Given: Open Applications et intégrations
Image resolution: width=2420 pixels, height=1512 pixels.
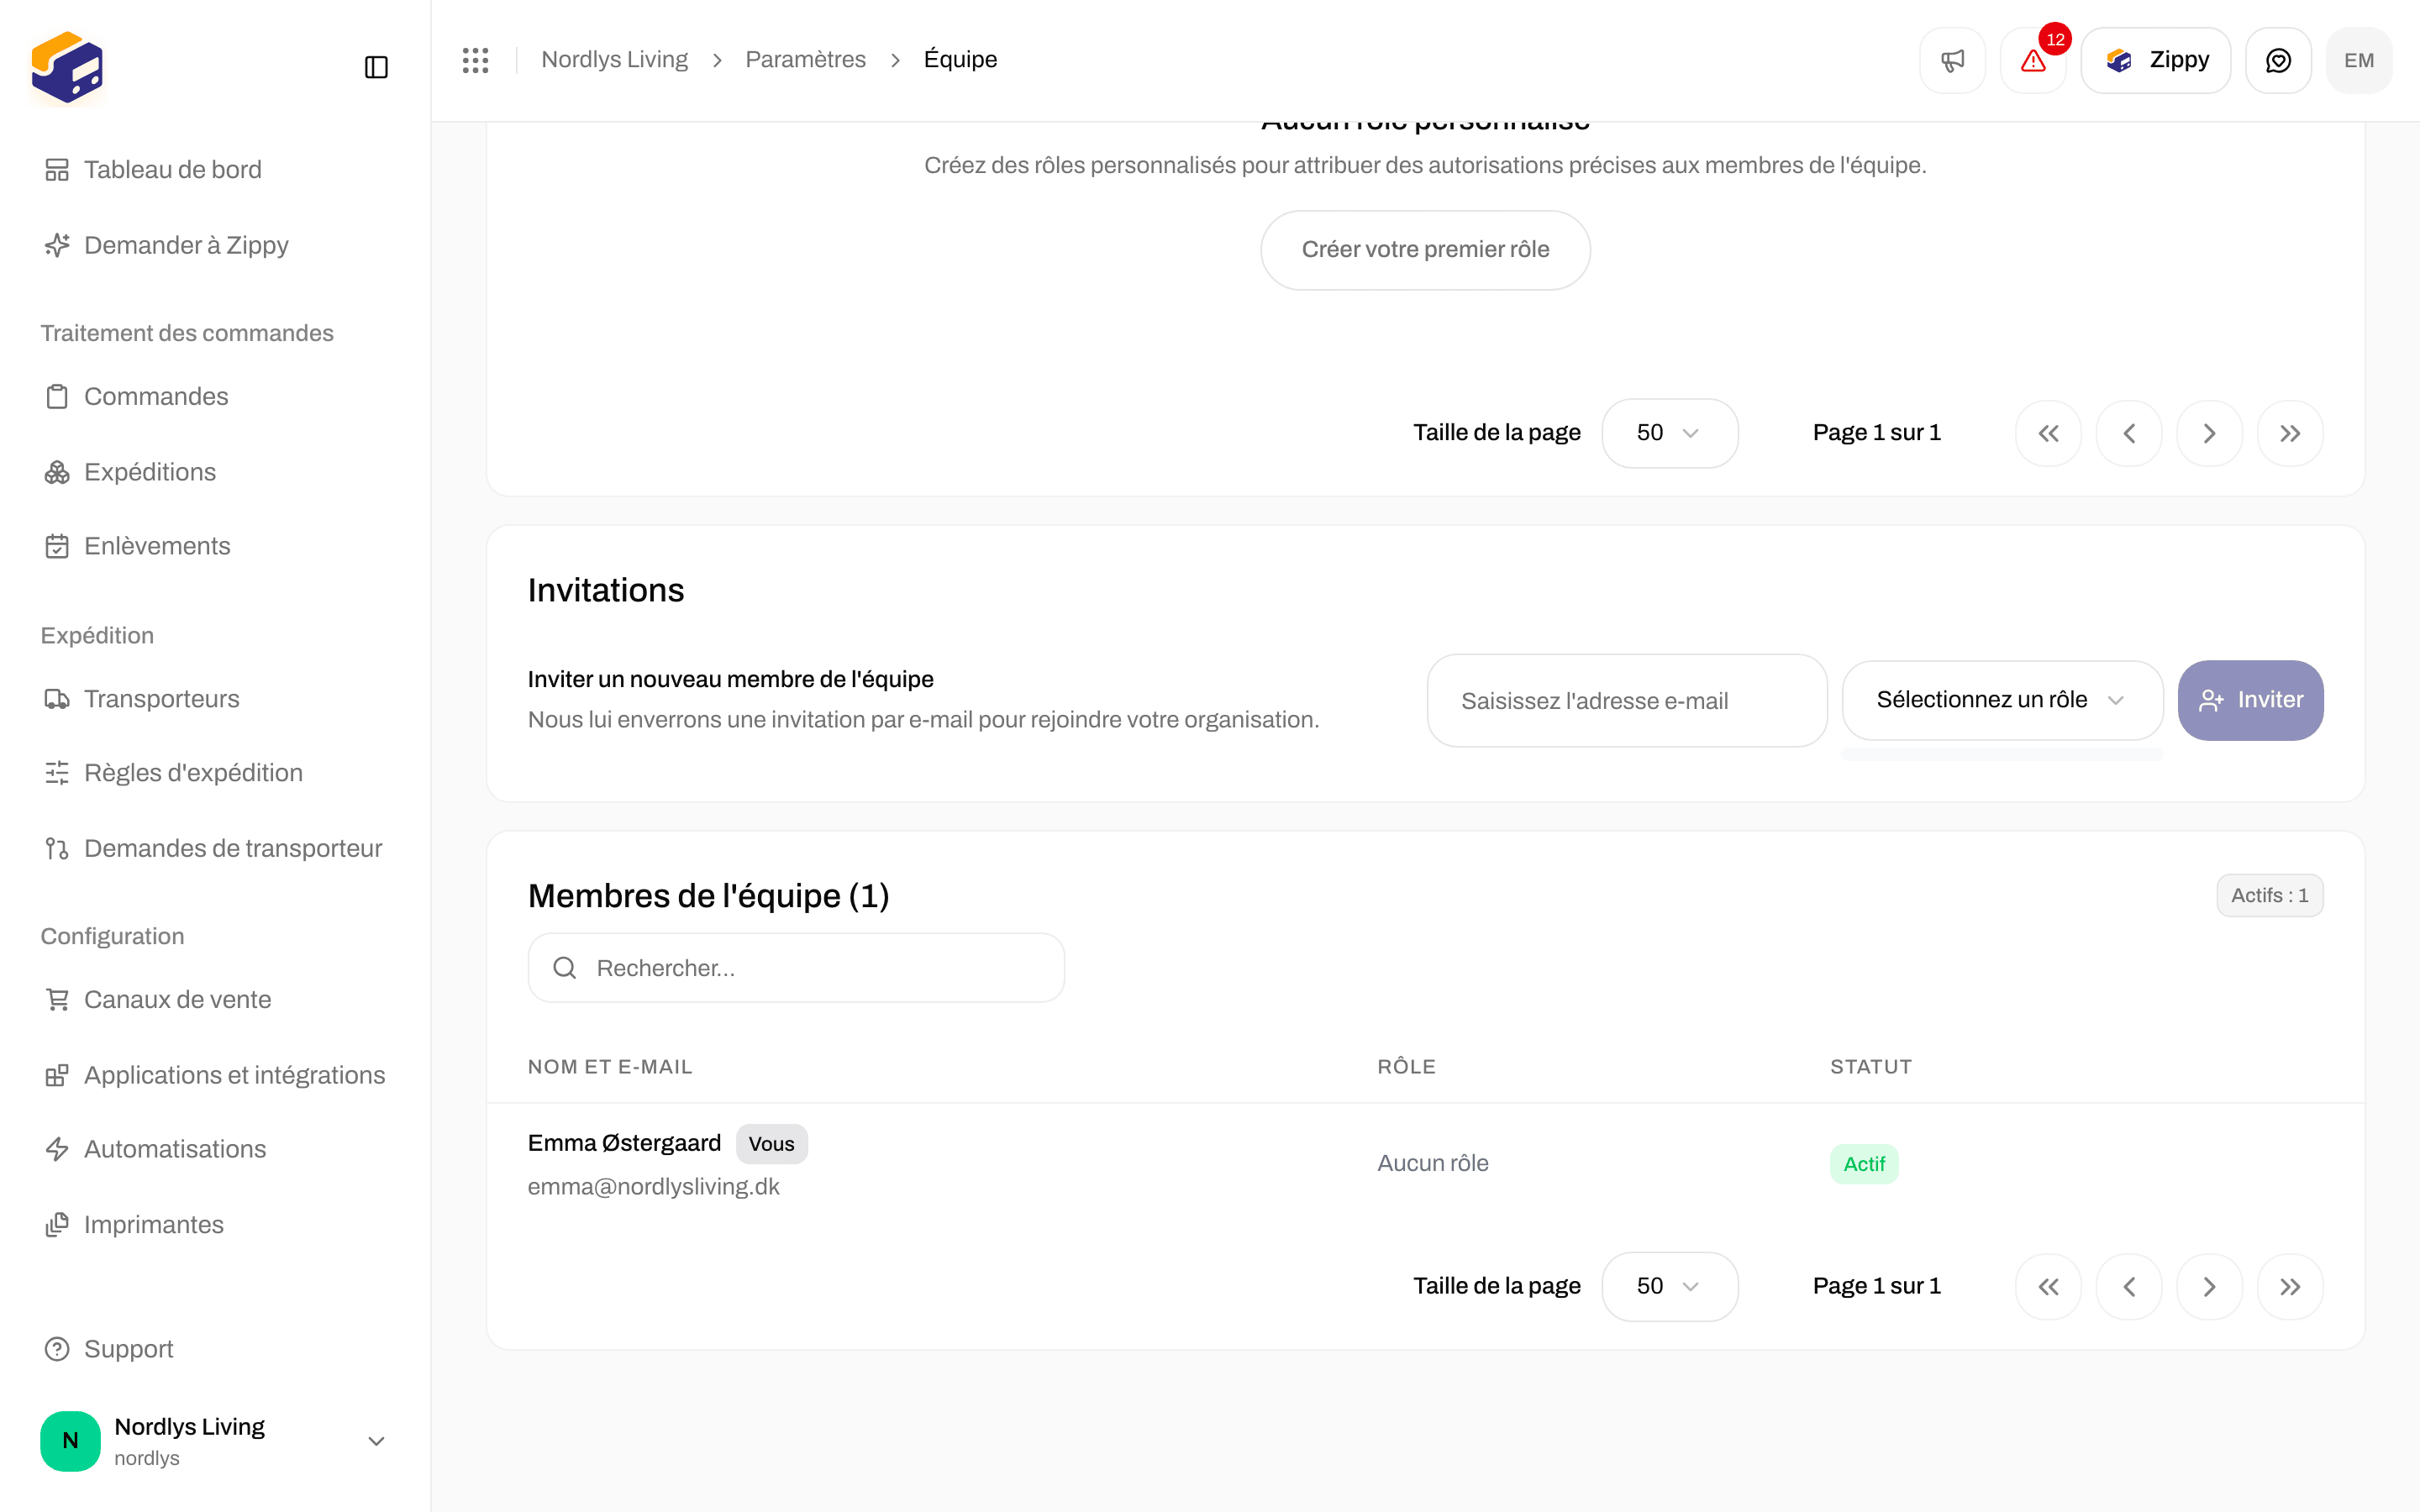Looking at the screenshot, I should tap(214, 1075).
